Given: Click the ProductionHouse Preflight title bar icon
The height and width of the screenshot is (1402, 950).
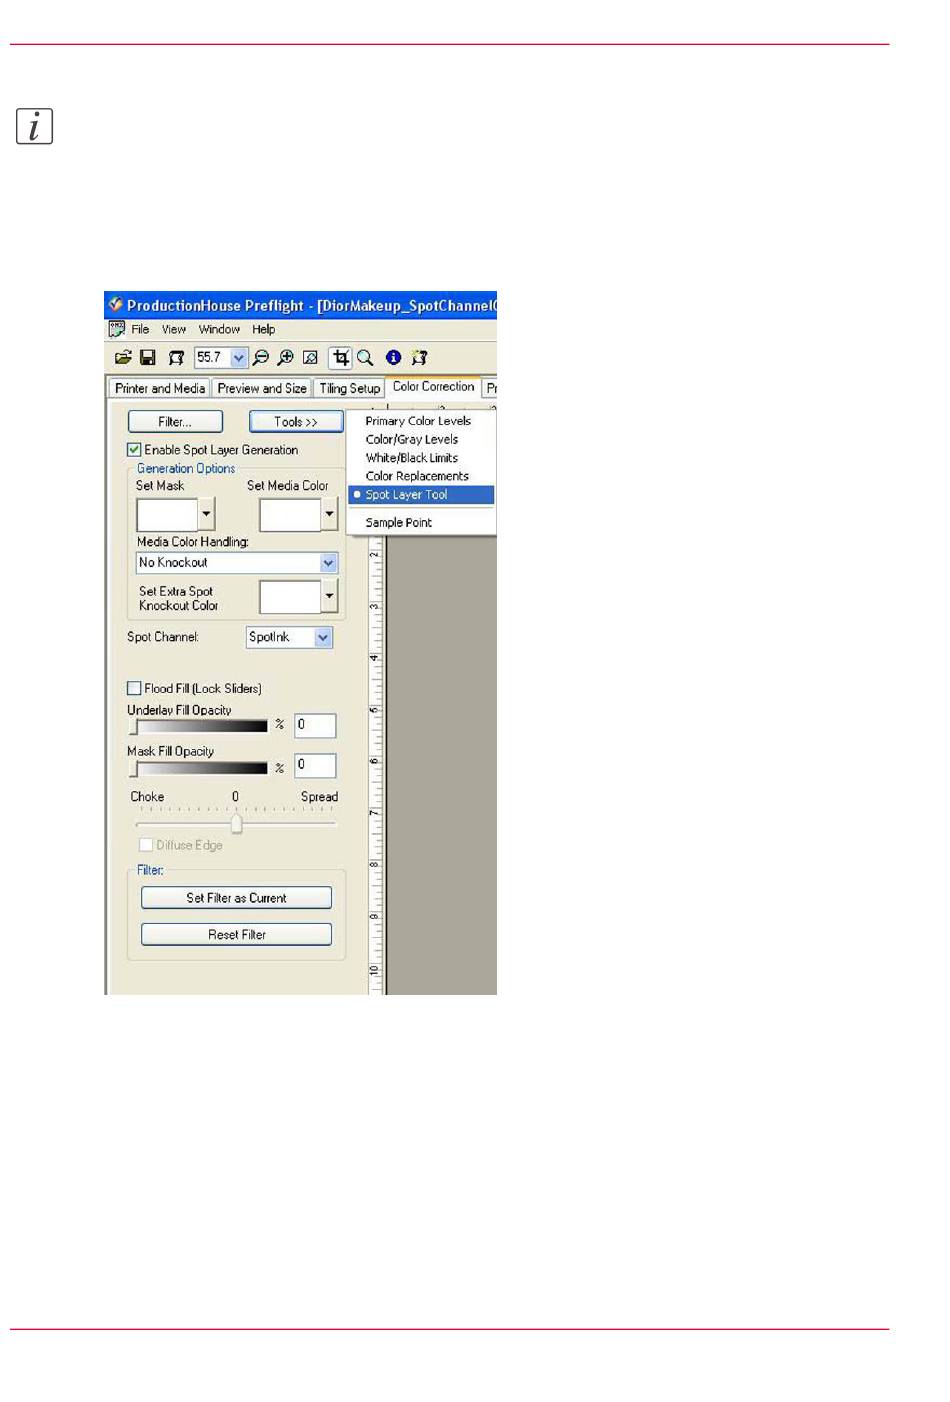Looking at the screenshot, I should [116, 305].
